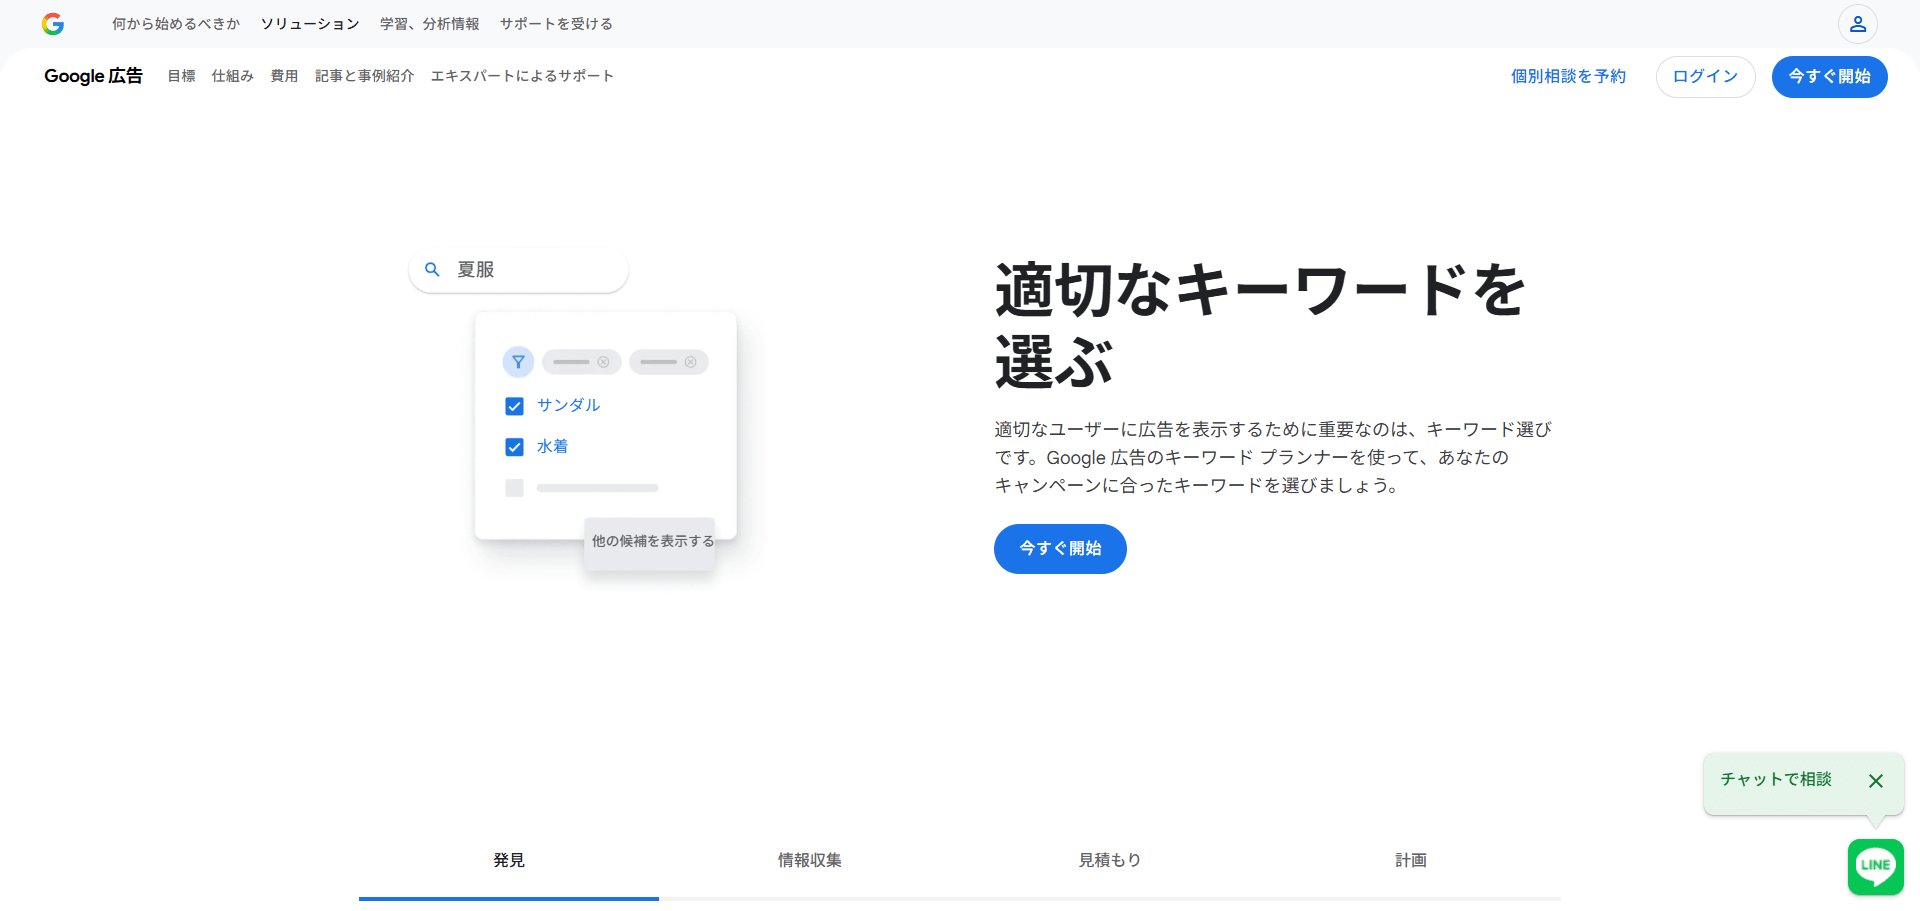Image resolution: width=1920 pixels, height=911 pixels.
Task: Click the サンダル label text
Action: coord(568,405)
